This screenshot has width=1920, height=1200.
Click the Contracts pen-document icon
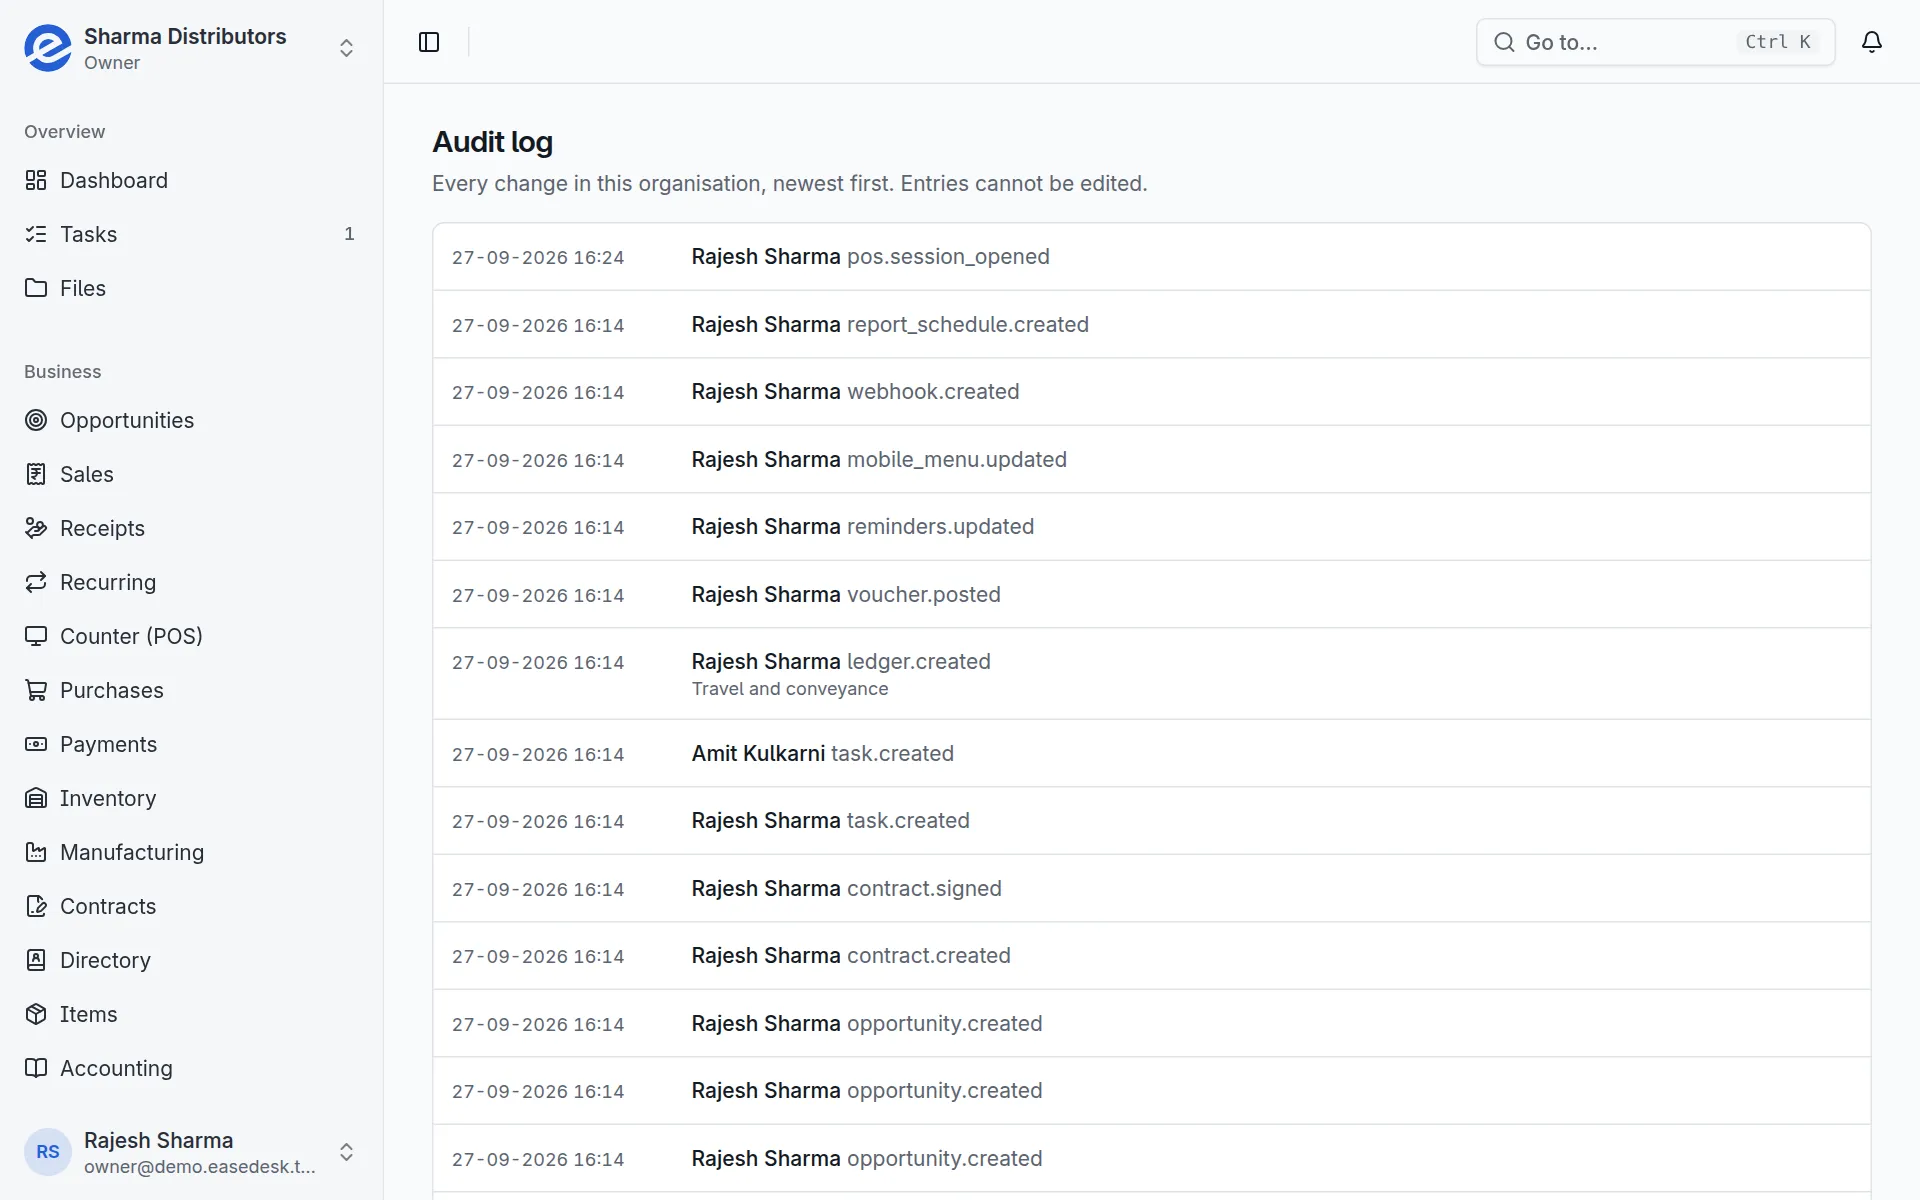36,906
